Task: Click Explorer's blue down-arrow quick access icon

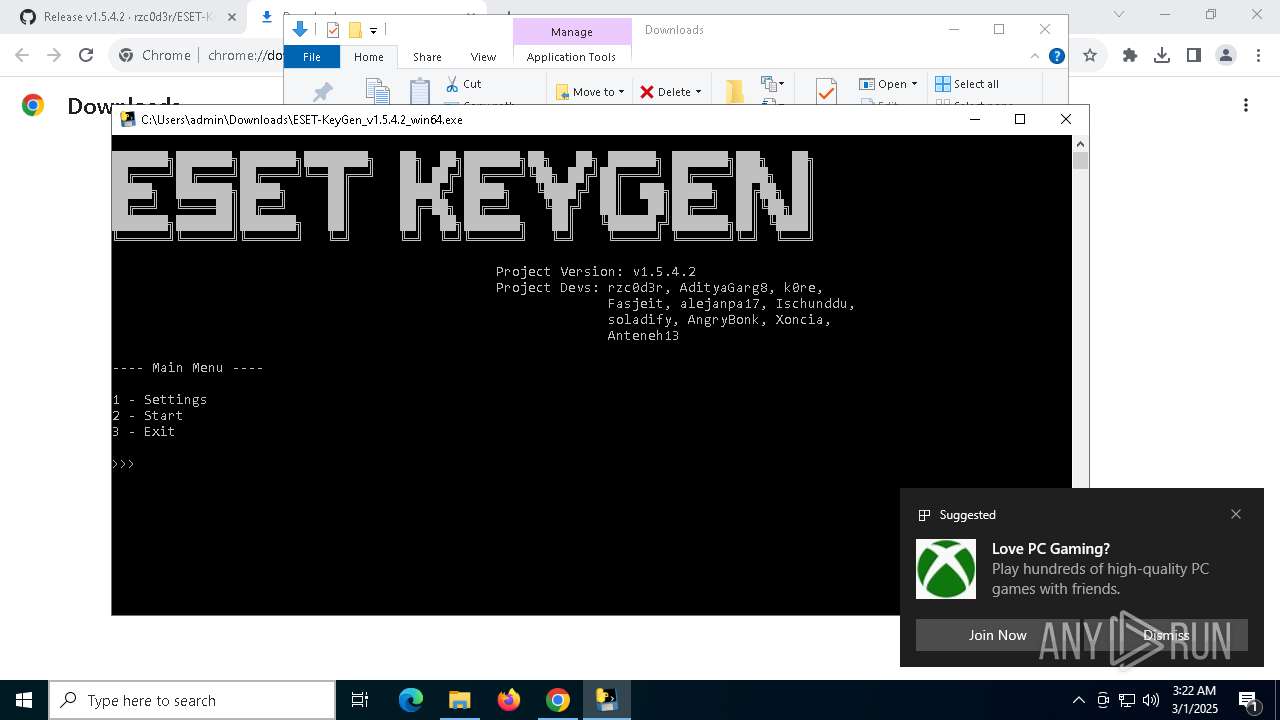Action: coord(300,30)
